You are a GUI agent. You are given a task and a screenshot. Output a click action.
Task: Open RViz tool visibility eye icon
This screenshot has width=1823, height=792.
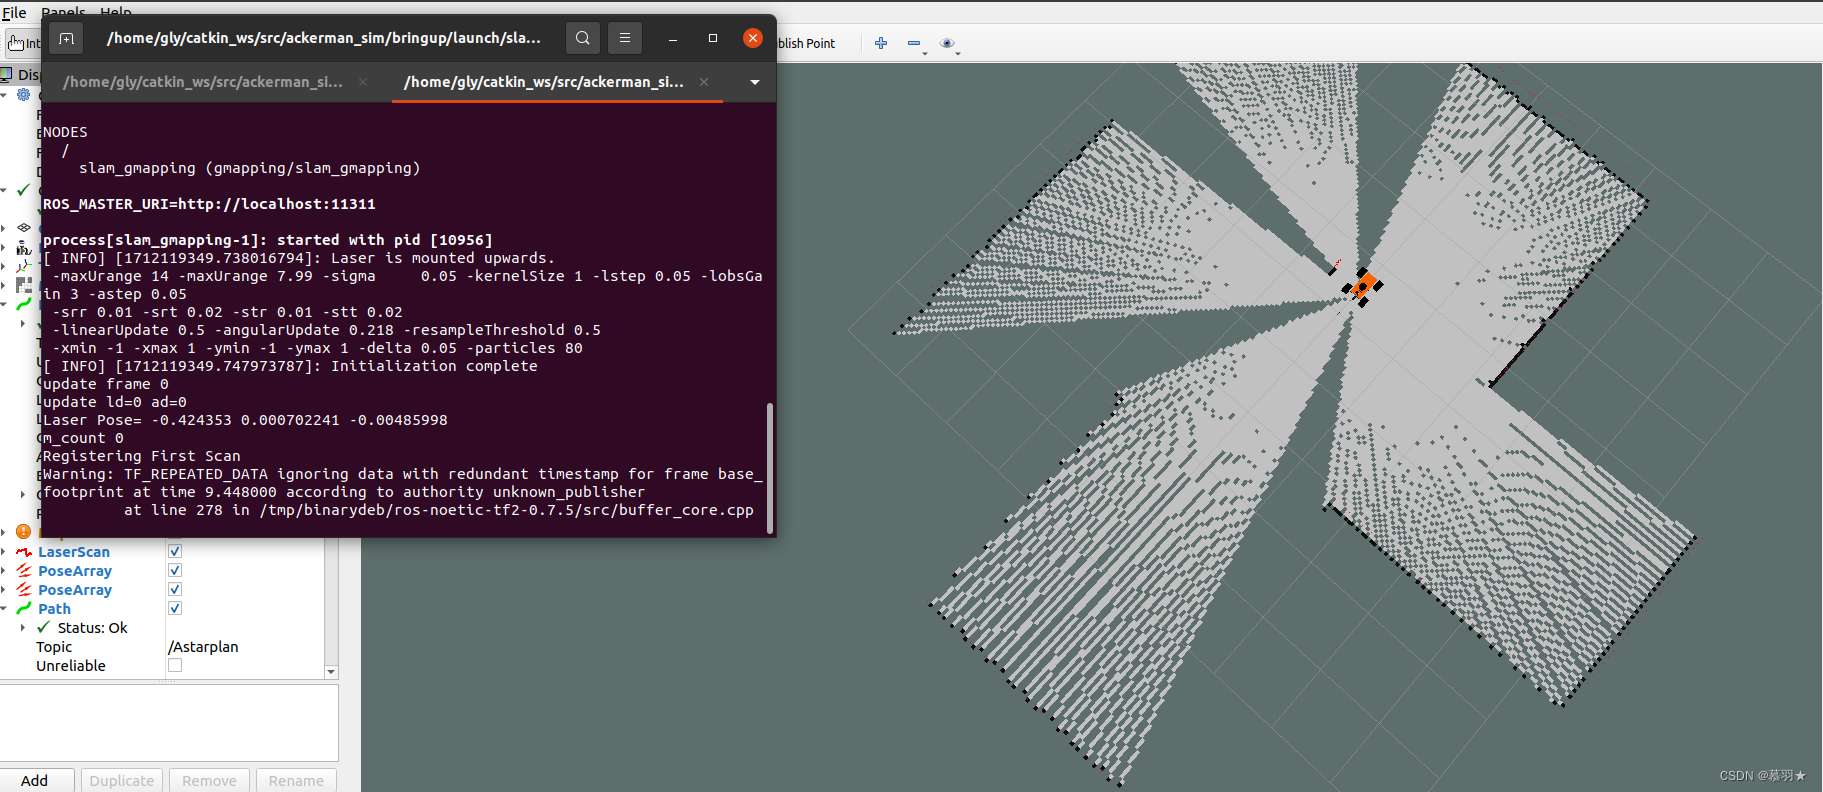coord(946,43)
